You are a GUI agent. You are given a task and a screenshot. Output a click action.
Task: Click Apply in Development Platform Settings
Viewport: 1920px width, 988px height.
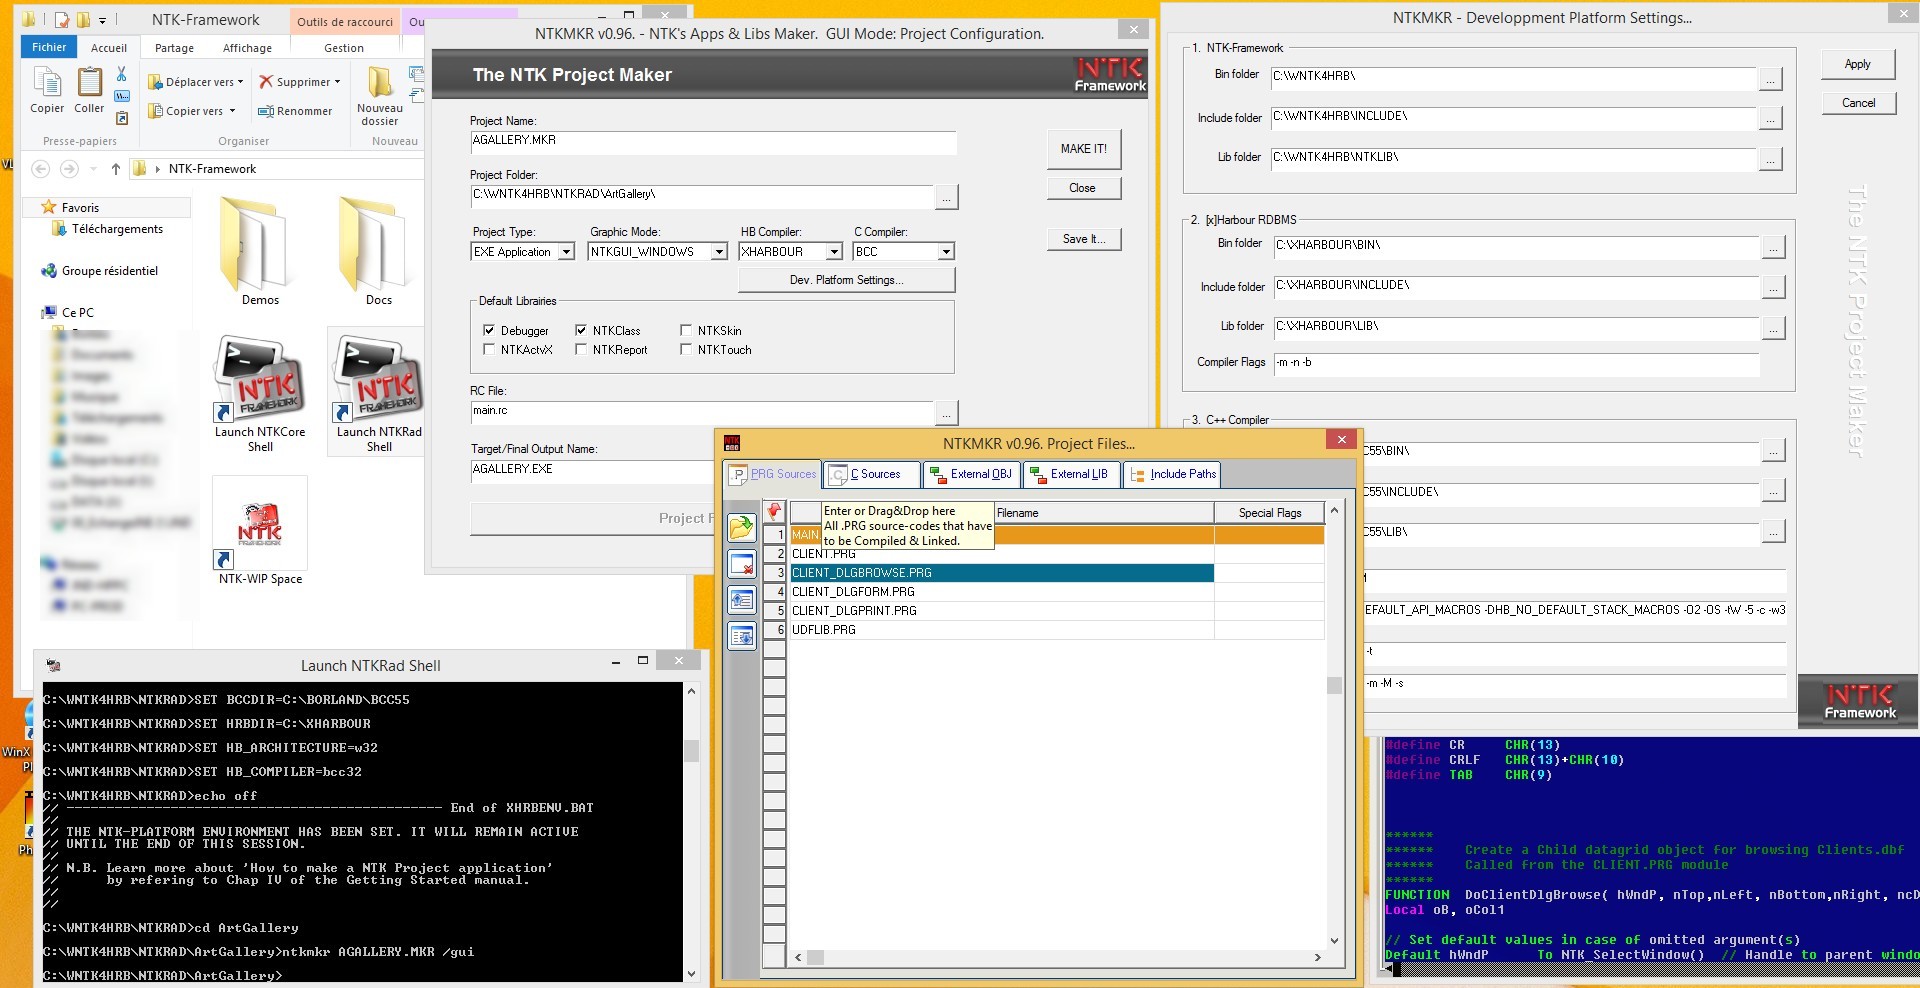click(1857, 64)
